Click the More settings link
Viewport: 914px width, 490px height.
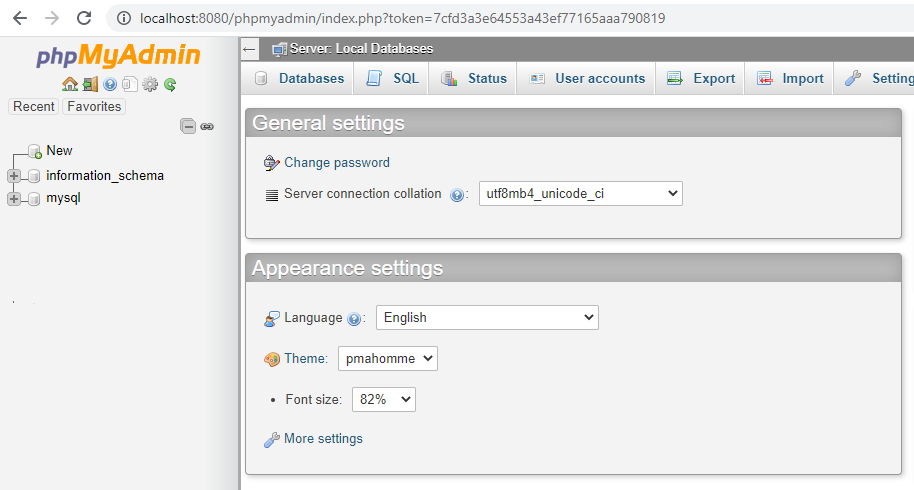324,439
